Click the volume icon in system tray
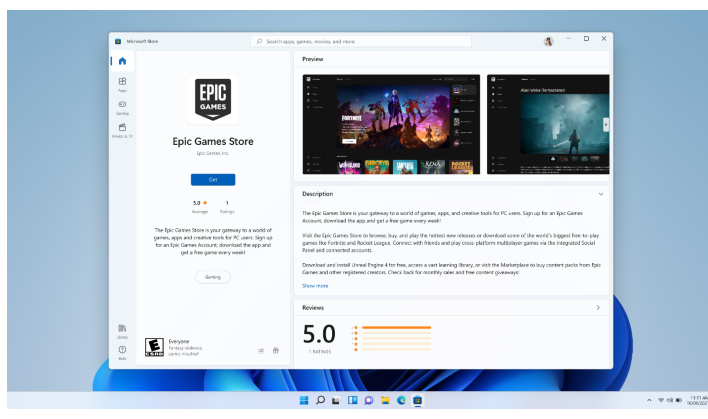The image size is (708, 419). point(669,400)
